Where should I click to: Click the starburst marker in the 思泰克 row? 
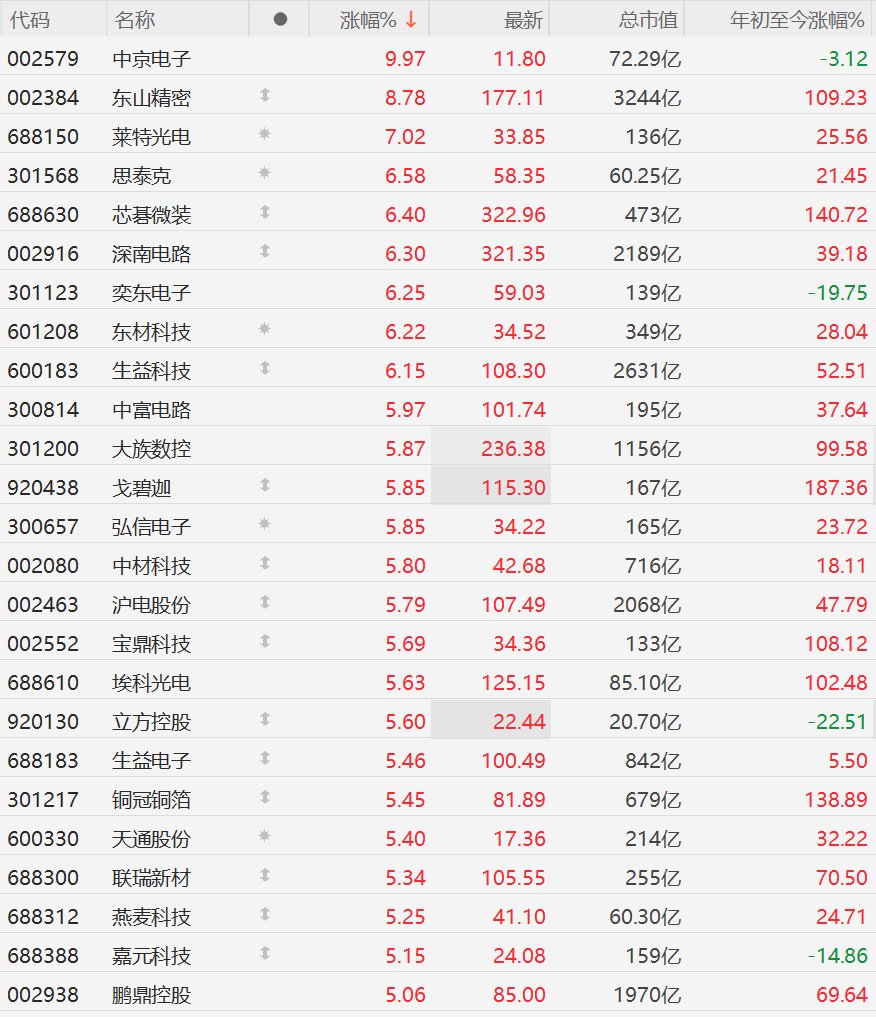pos(265,174)
